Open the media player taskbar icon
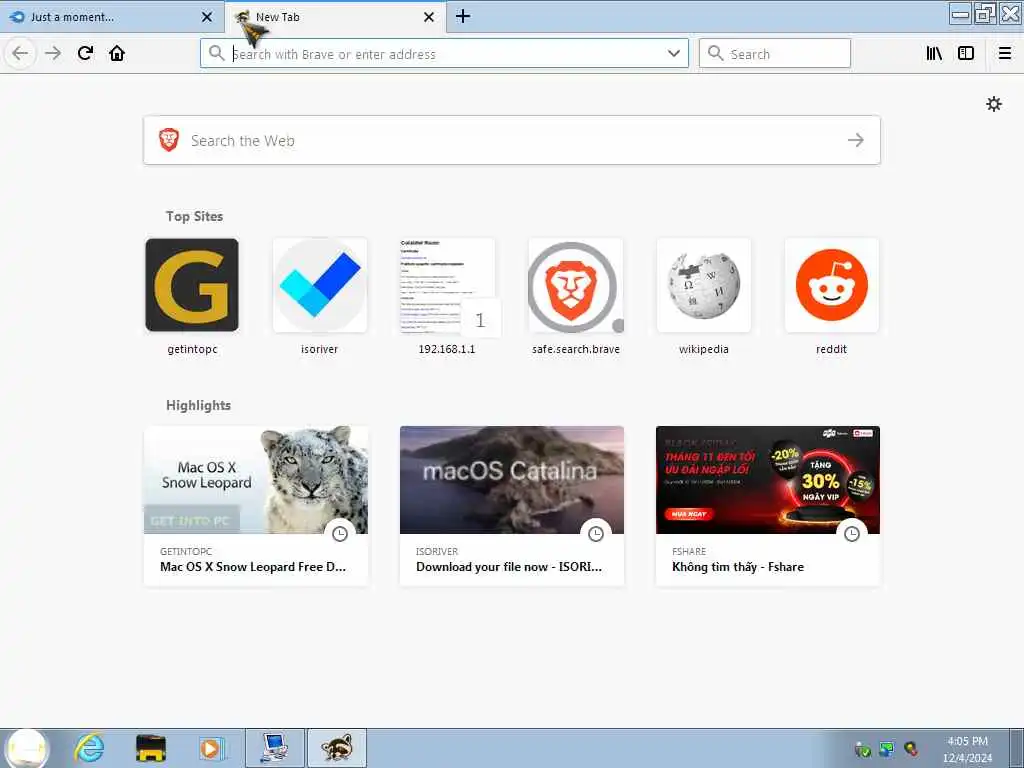This screenshot has width=1024, height=768. (x=211, y=748)
